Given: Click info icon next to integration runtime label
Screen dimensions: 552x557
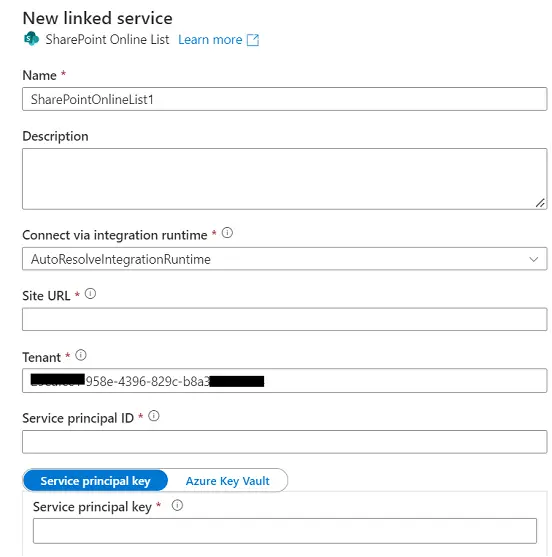Looking at the screenshot, I should [x=227, y=233].
